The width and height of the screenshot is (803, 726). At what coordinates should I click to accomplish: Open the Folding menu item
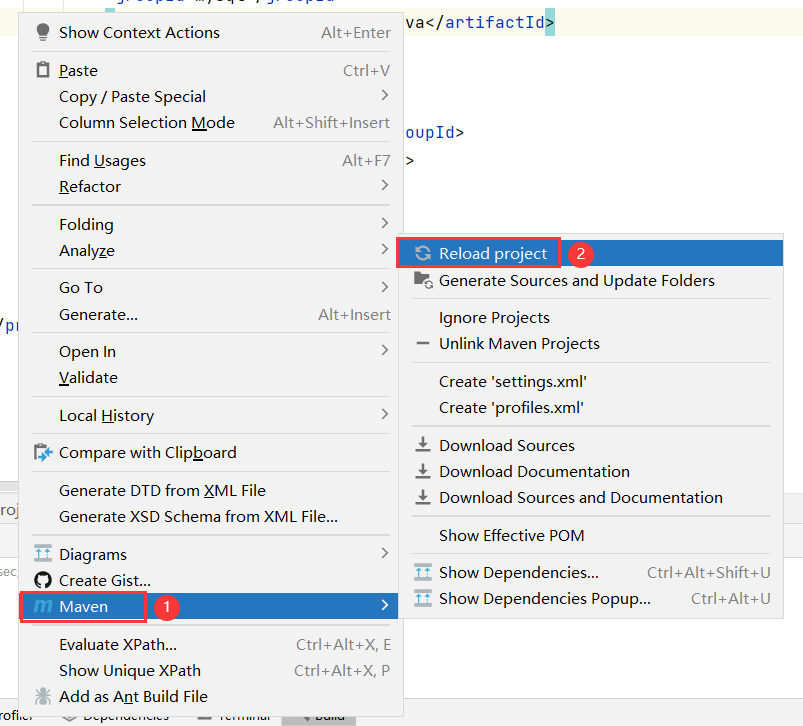coord(211,224)
